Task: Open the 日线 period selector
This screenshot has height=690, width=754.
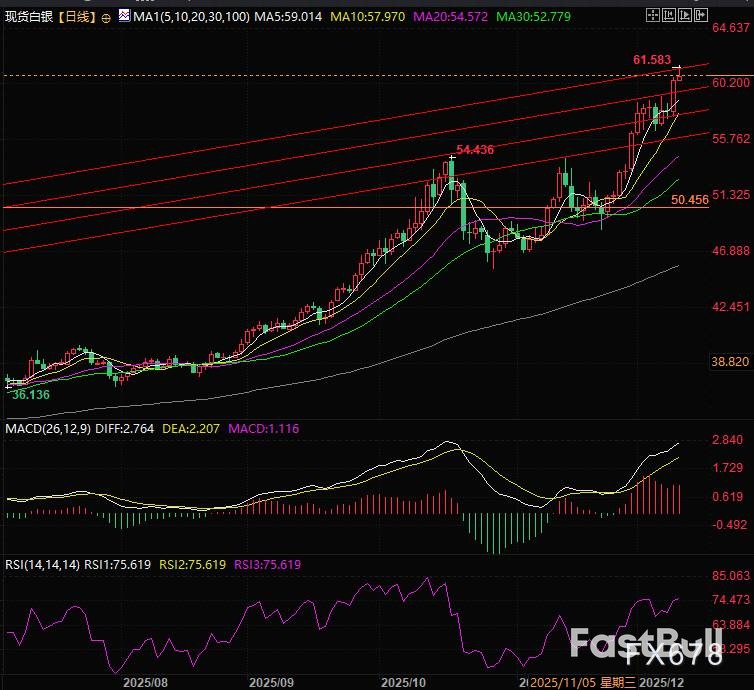Action: click(77, 17)
